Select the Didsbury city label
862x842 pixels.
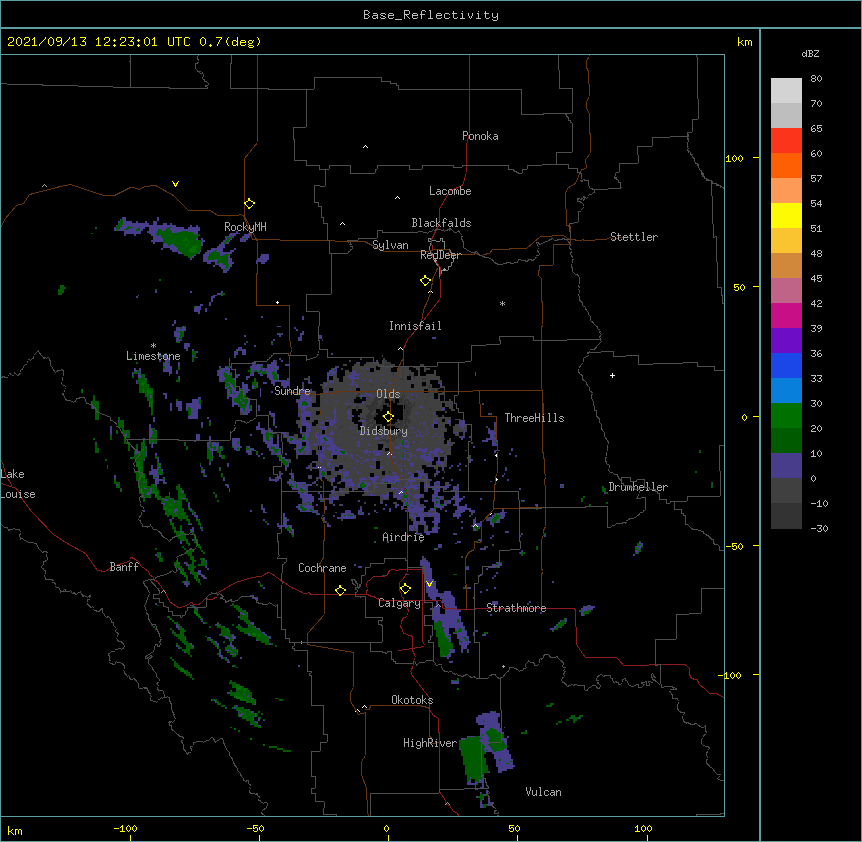384,431
